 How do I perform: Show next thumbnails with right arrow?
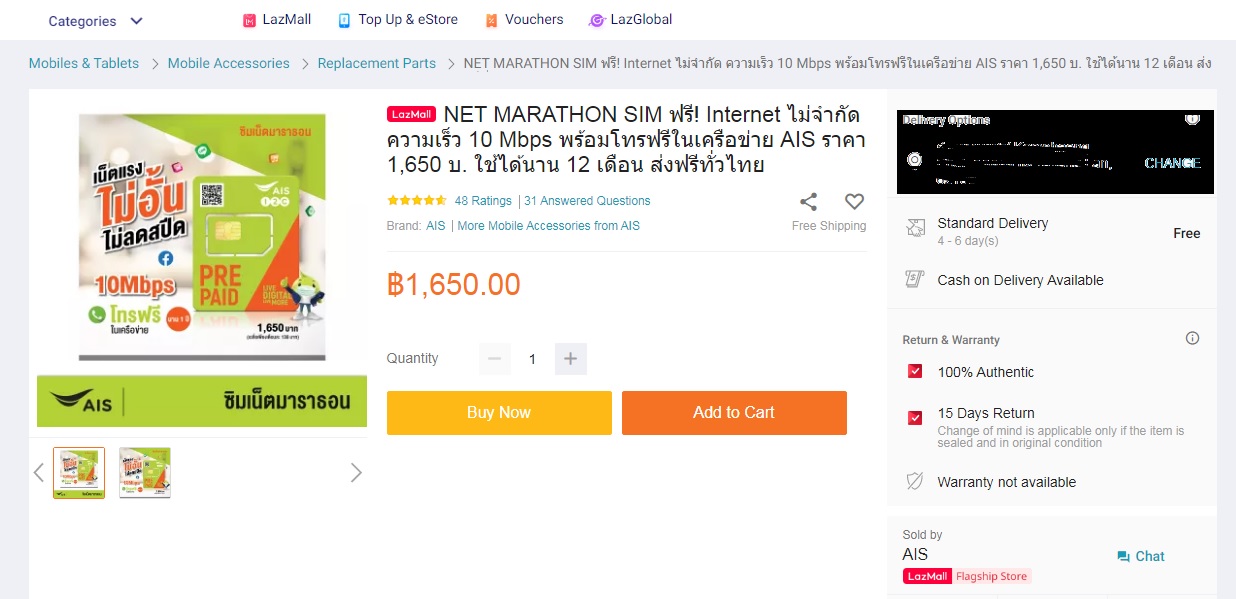(356, 473)
